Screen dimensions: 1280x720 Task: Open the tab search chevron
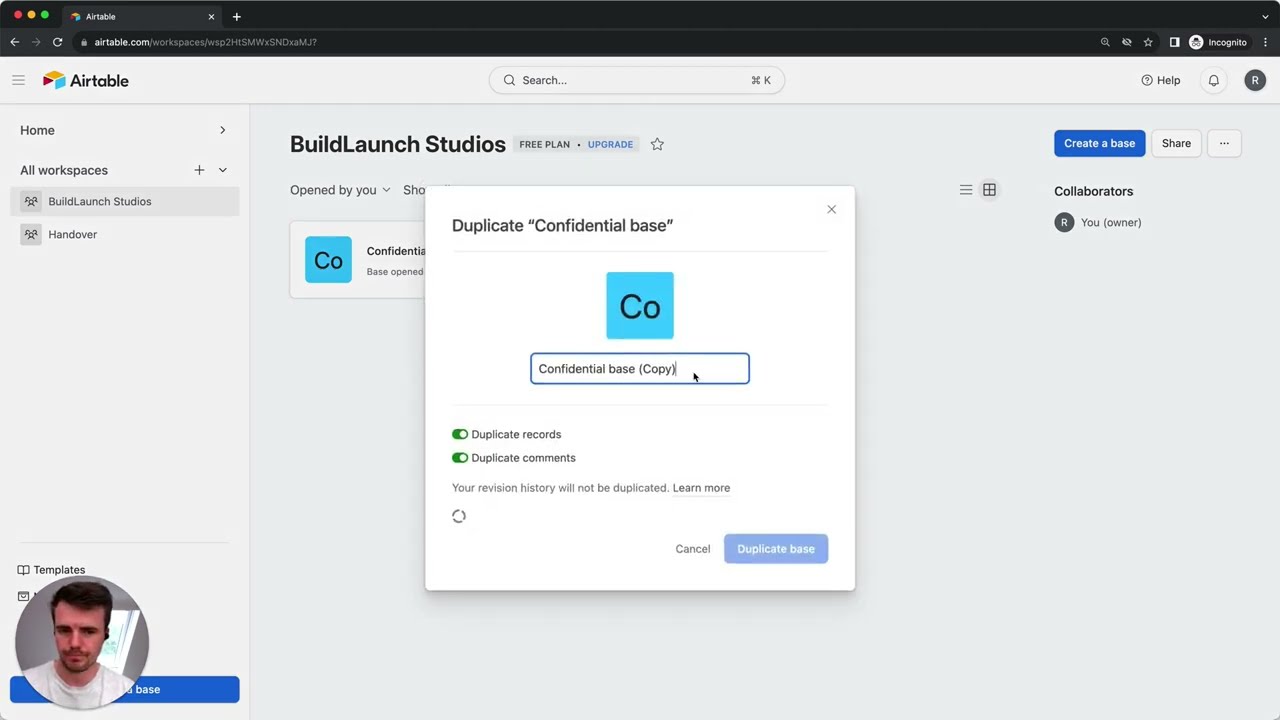(1265, 16)
